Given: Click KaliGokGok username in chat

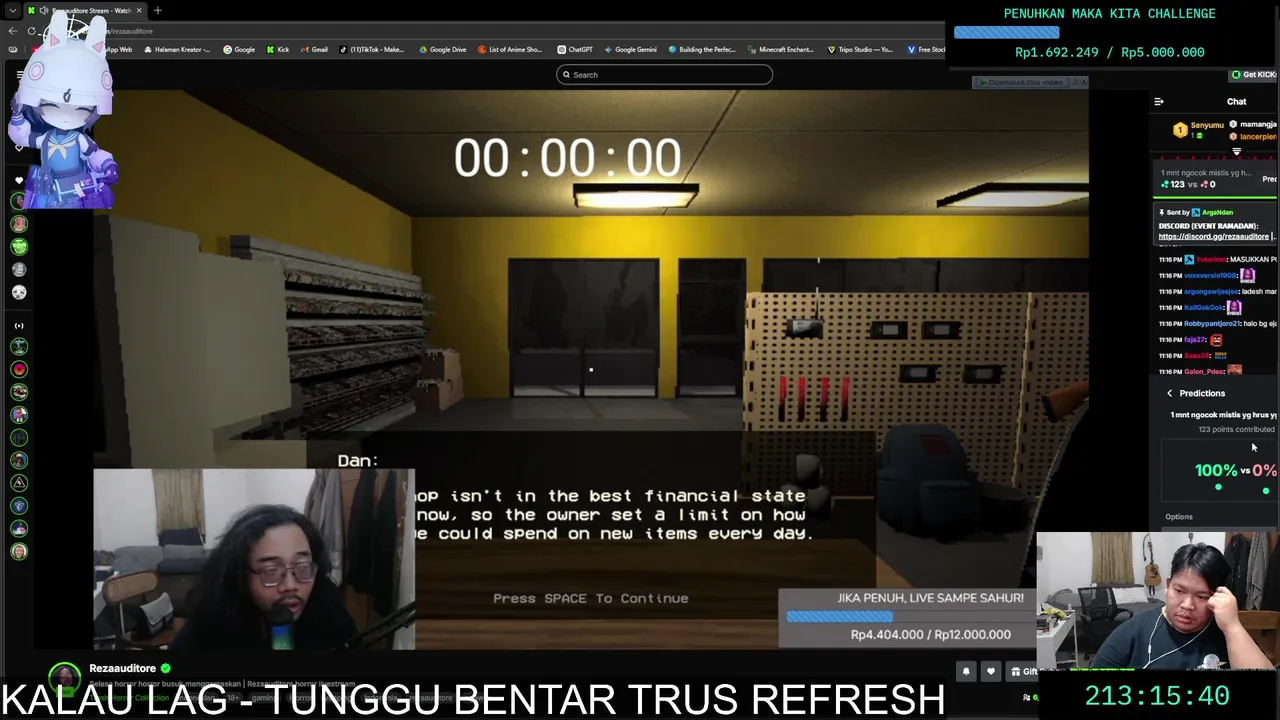Looking at the screenshot, I should 1204,307.
